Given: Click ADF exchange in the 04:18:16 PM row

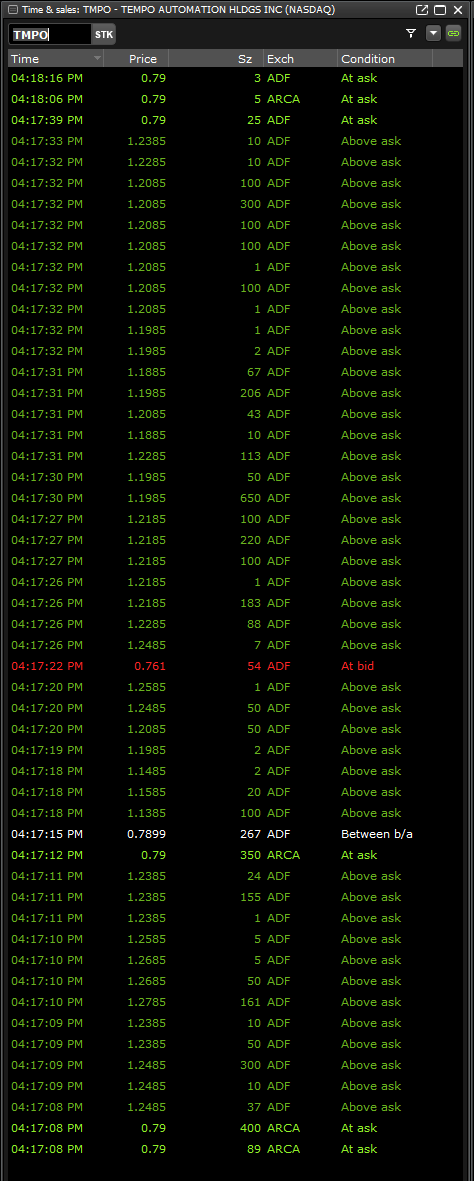Looking at the screenshot, I should [278, 78].
